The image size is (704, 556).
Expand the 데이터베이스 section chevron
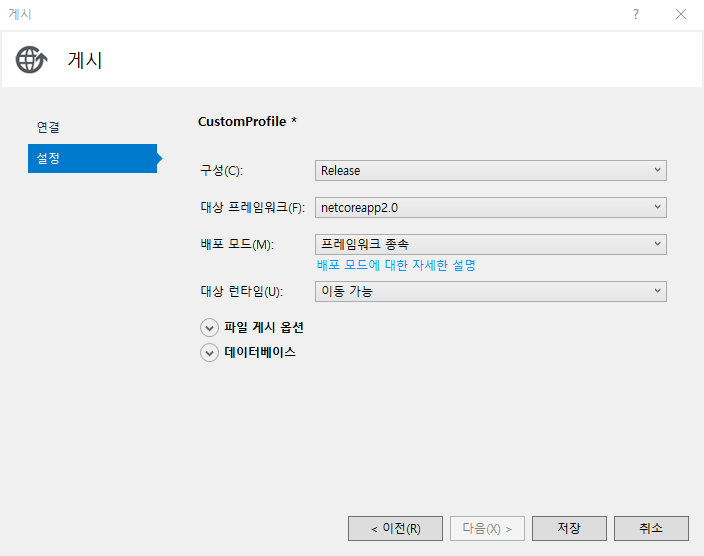click(x=209, y=353)
